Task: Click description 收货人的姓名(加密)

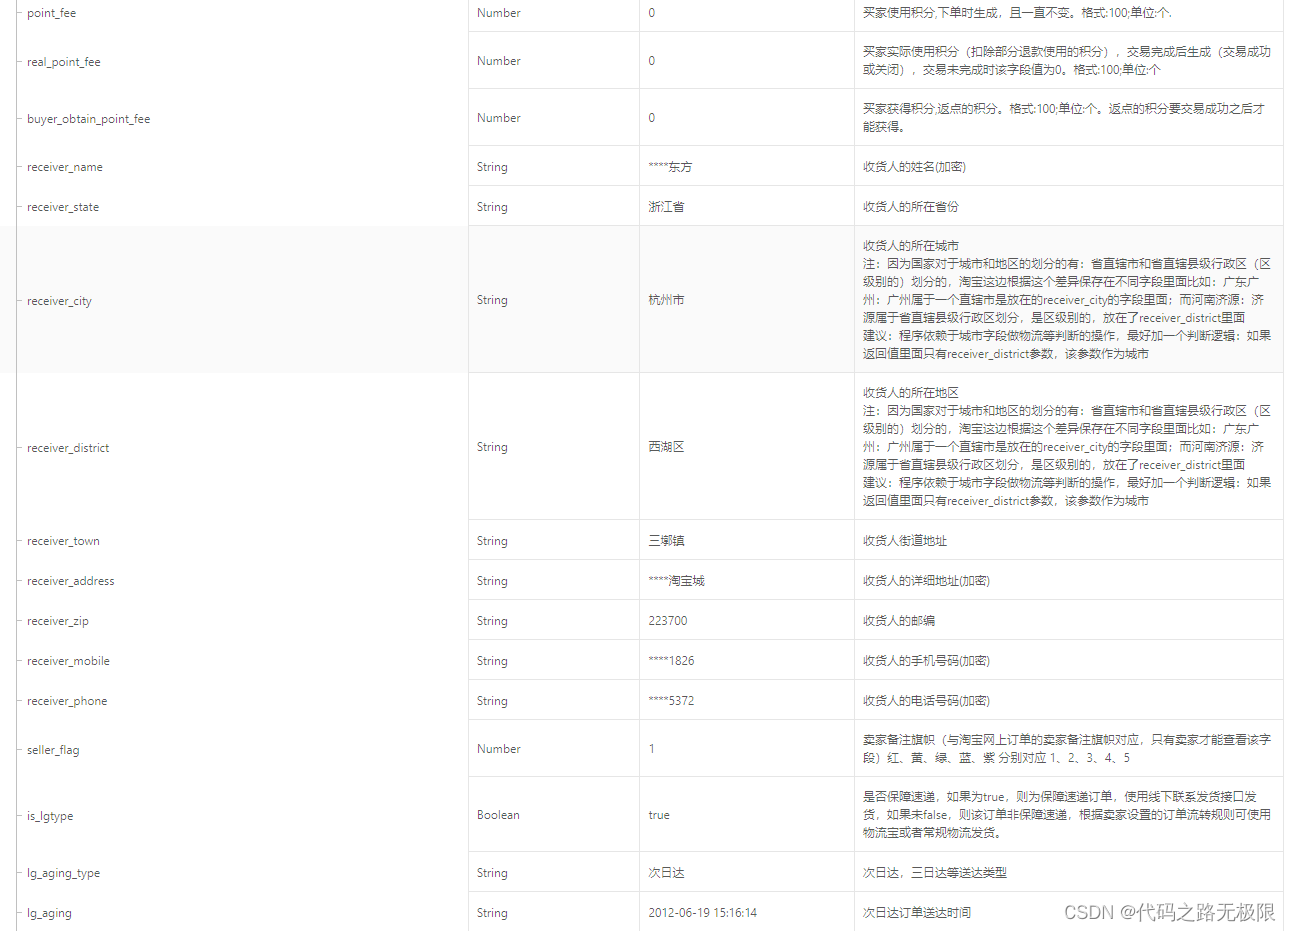Action: click(914, 167)
